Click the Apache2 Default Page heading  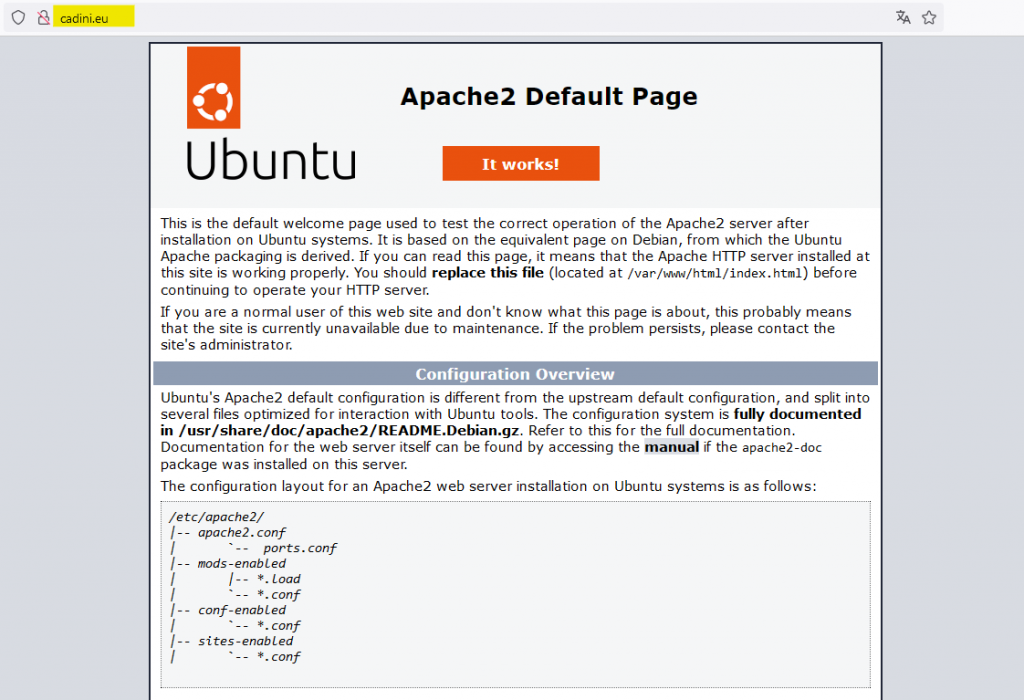point(548,97)
